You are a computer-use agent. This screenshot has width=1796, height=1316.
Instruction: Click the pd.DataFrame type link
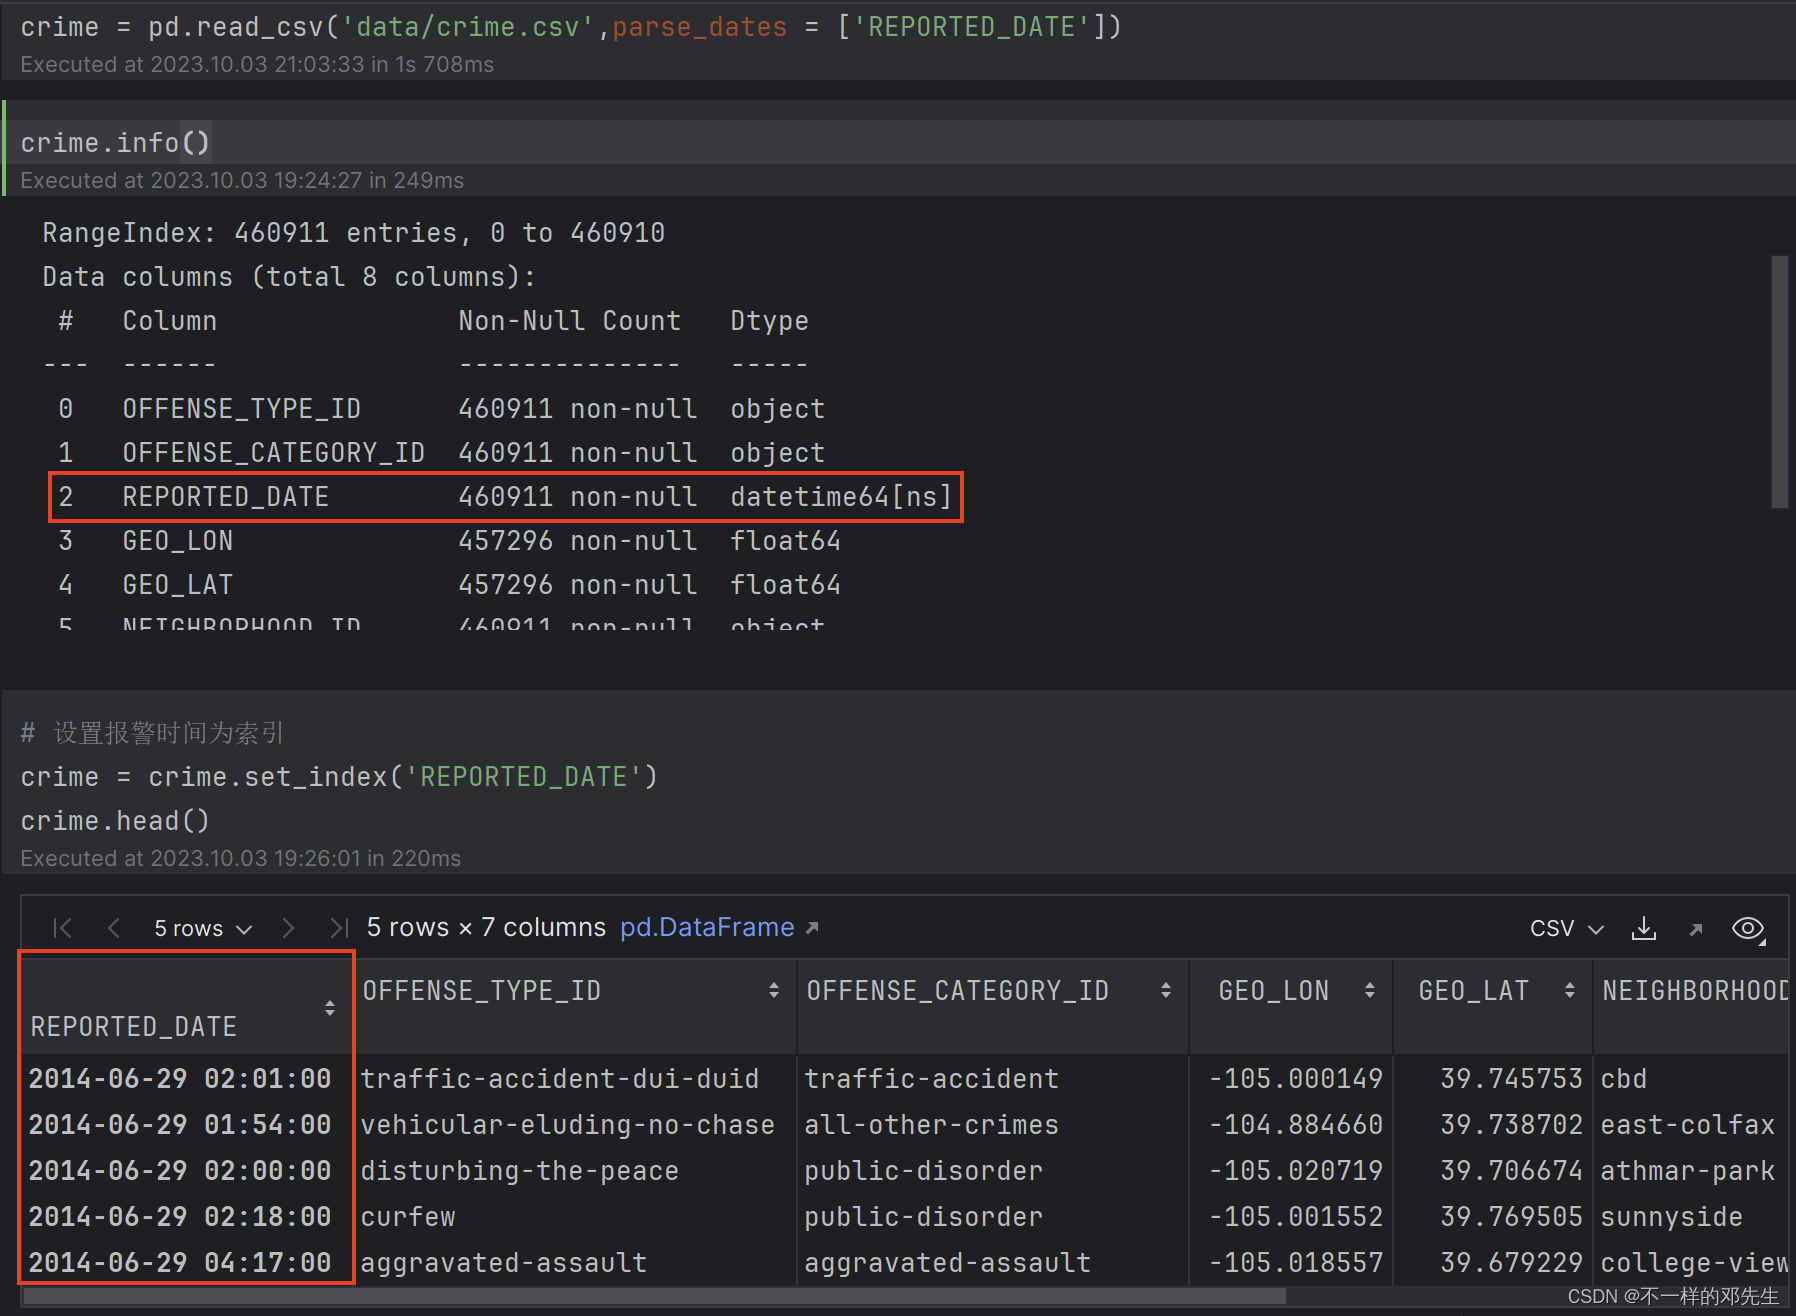(x=707, y=927)
